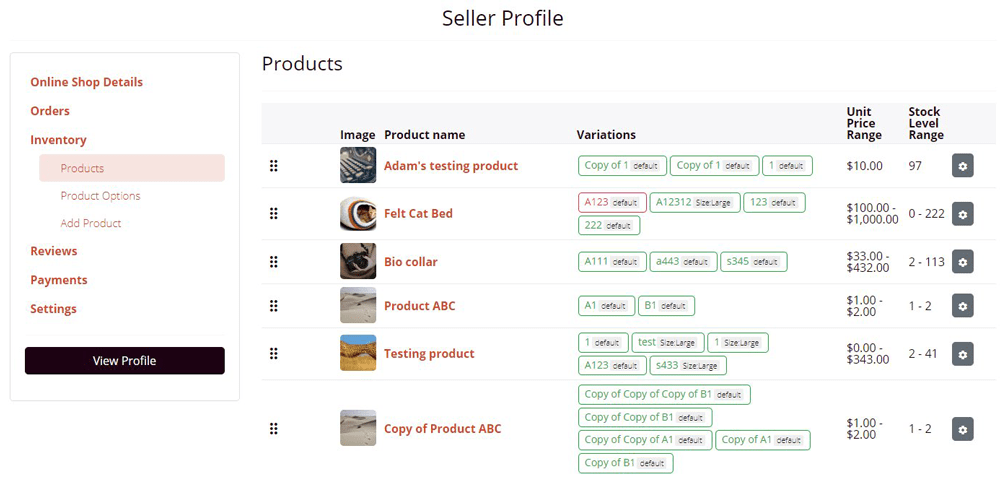The width and height of the screenshot is (1000, 499).
Task: Click the s433 Size:Large variation tag
Action: point(688,366)
